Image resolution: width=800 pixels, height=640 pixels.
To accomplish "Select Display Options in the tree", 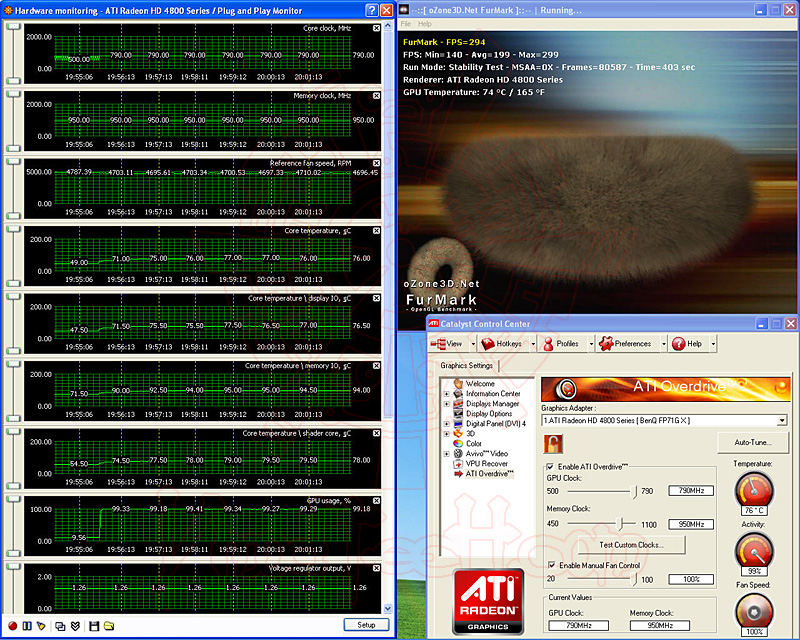I will click(x=489, y=413).
